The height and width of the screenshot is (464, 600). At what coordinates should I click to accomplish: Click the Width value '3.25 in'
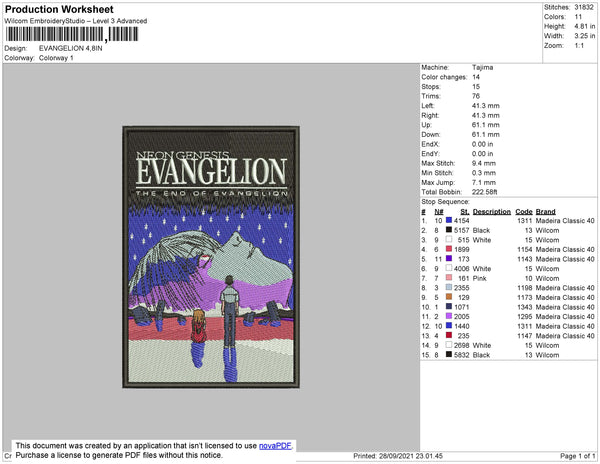[584, 36]
